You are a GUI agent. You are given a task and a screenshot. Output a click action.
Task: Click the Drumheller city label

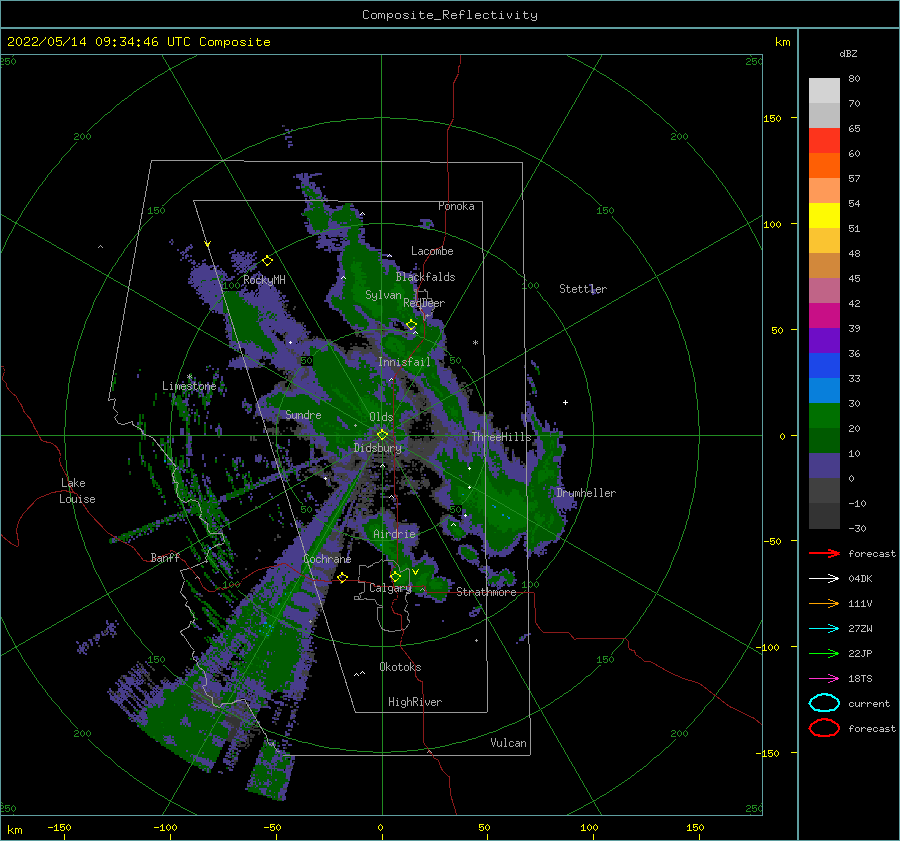586,493
